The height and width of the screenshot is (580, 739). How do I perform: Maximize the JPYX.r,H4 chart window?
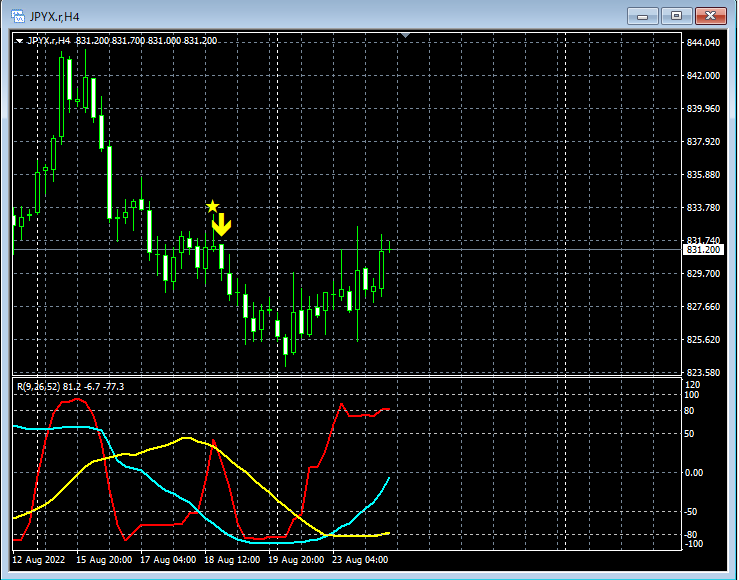(676, 16)
